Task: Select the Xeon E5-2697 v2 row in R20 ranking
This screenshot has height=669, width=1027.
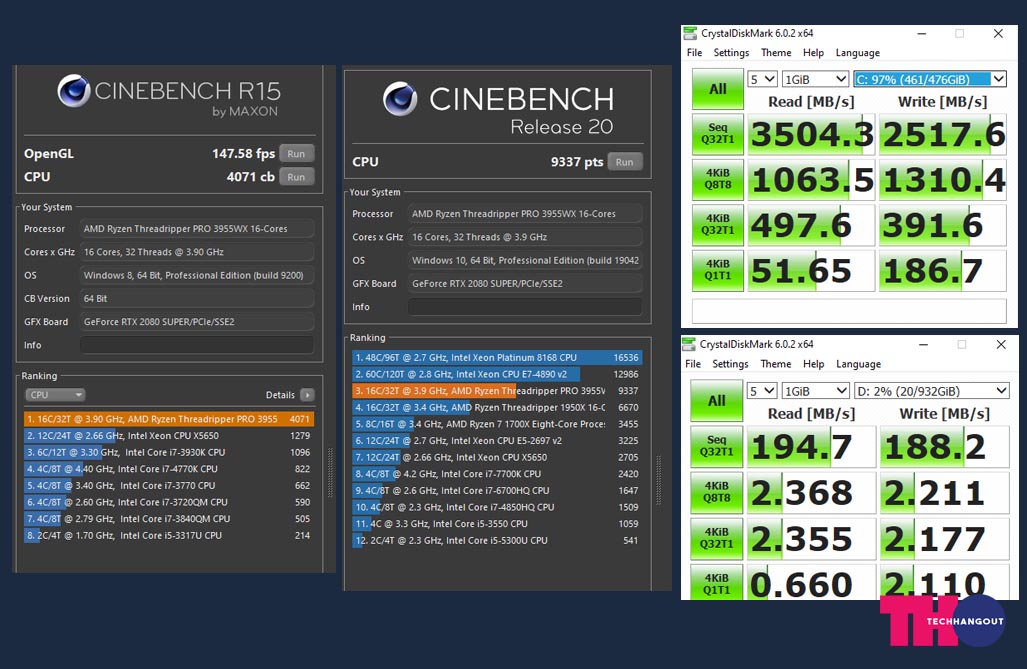Action: 497,441
